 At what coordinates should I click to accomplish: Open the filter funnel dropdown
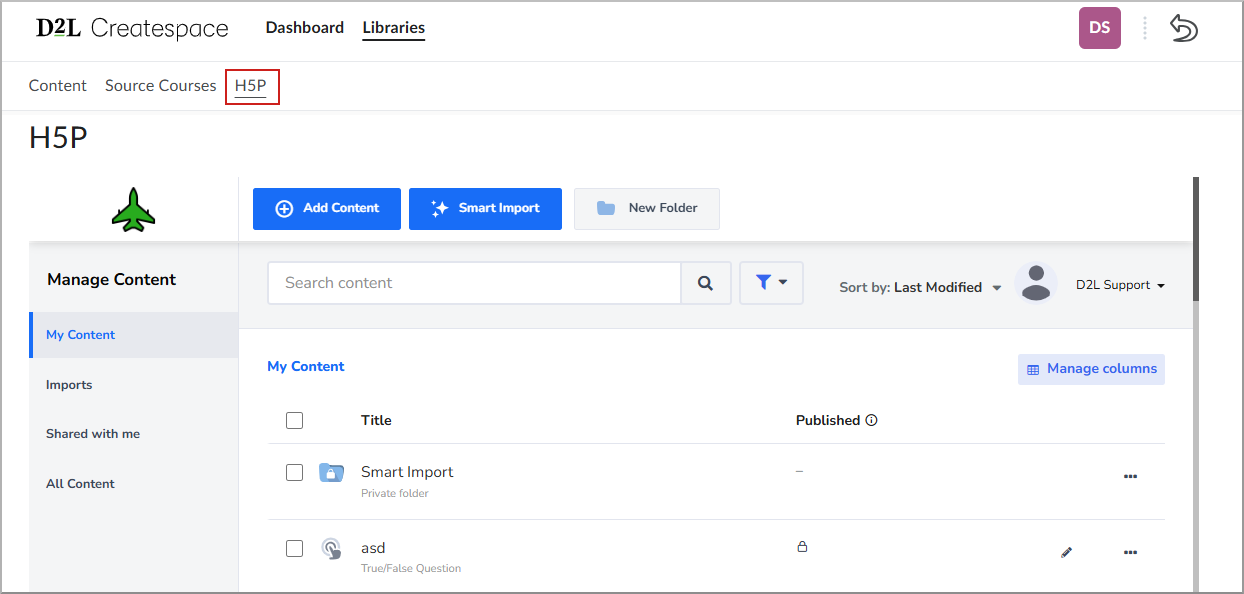[771, 283]
